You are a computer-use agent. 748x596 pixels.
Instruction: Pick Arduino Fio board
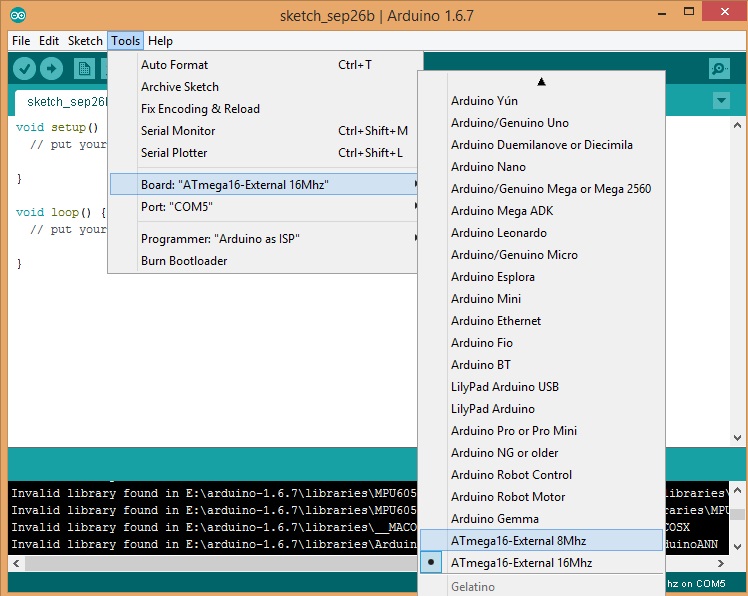[x=541, y=343]
